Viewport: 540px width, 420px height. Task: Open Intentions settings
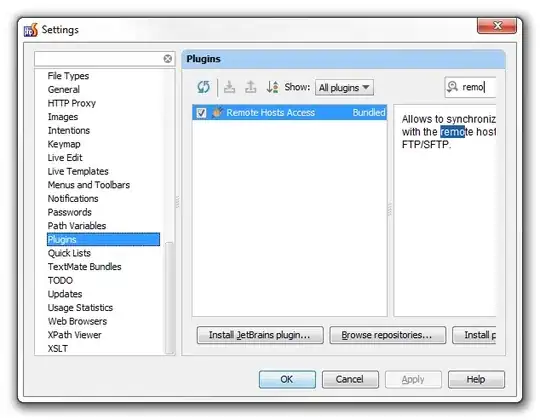(69, 130)
